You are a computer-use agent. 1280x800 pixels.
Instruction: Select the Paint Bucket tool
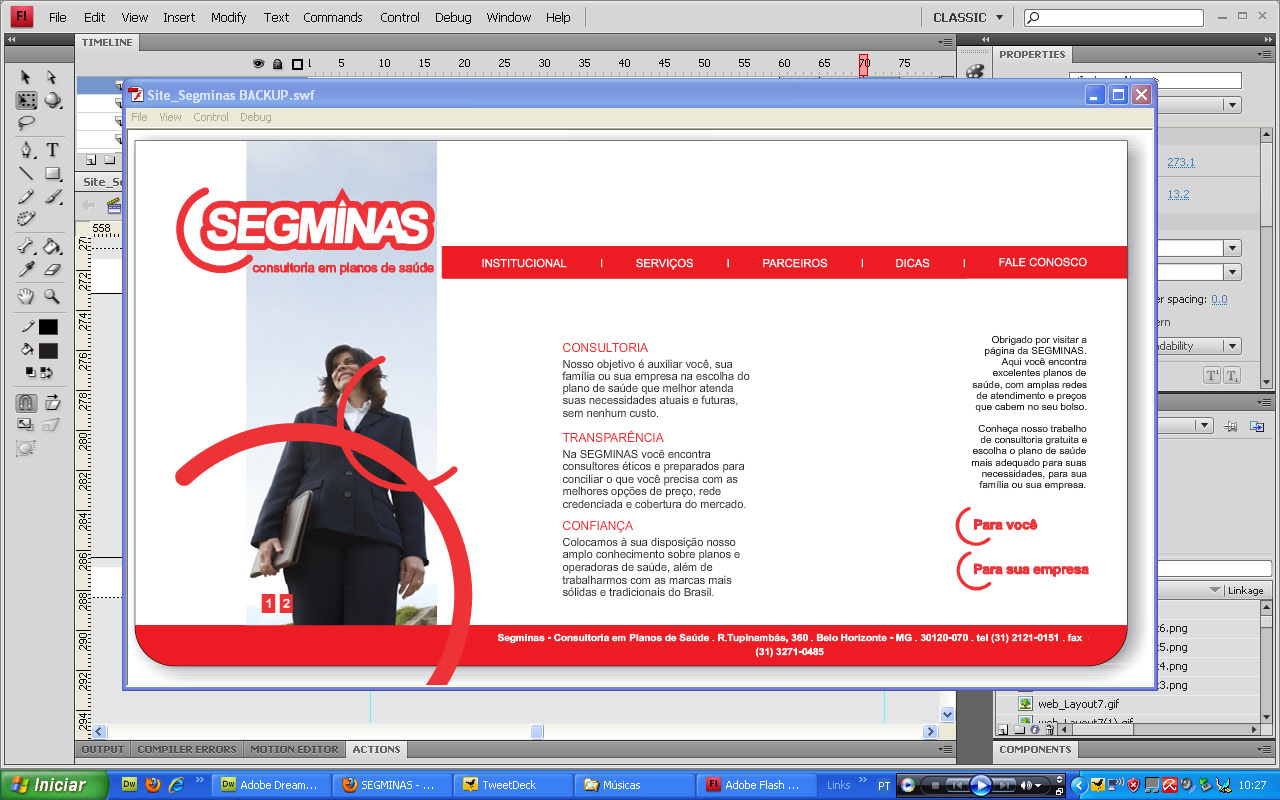click(52, 246)
